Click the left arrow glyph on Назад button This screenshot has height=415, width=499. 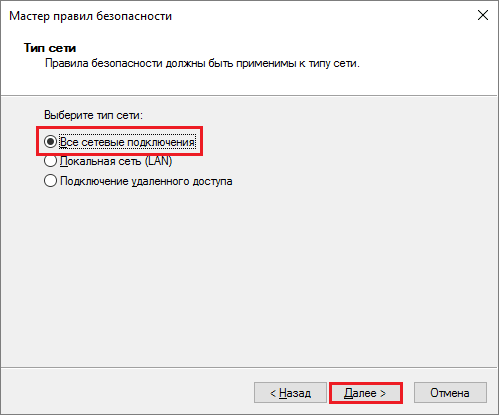pyautogui.click(x=273, y=394)
